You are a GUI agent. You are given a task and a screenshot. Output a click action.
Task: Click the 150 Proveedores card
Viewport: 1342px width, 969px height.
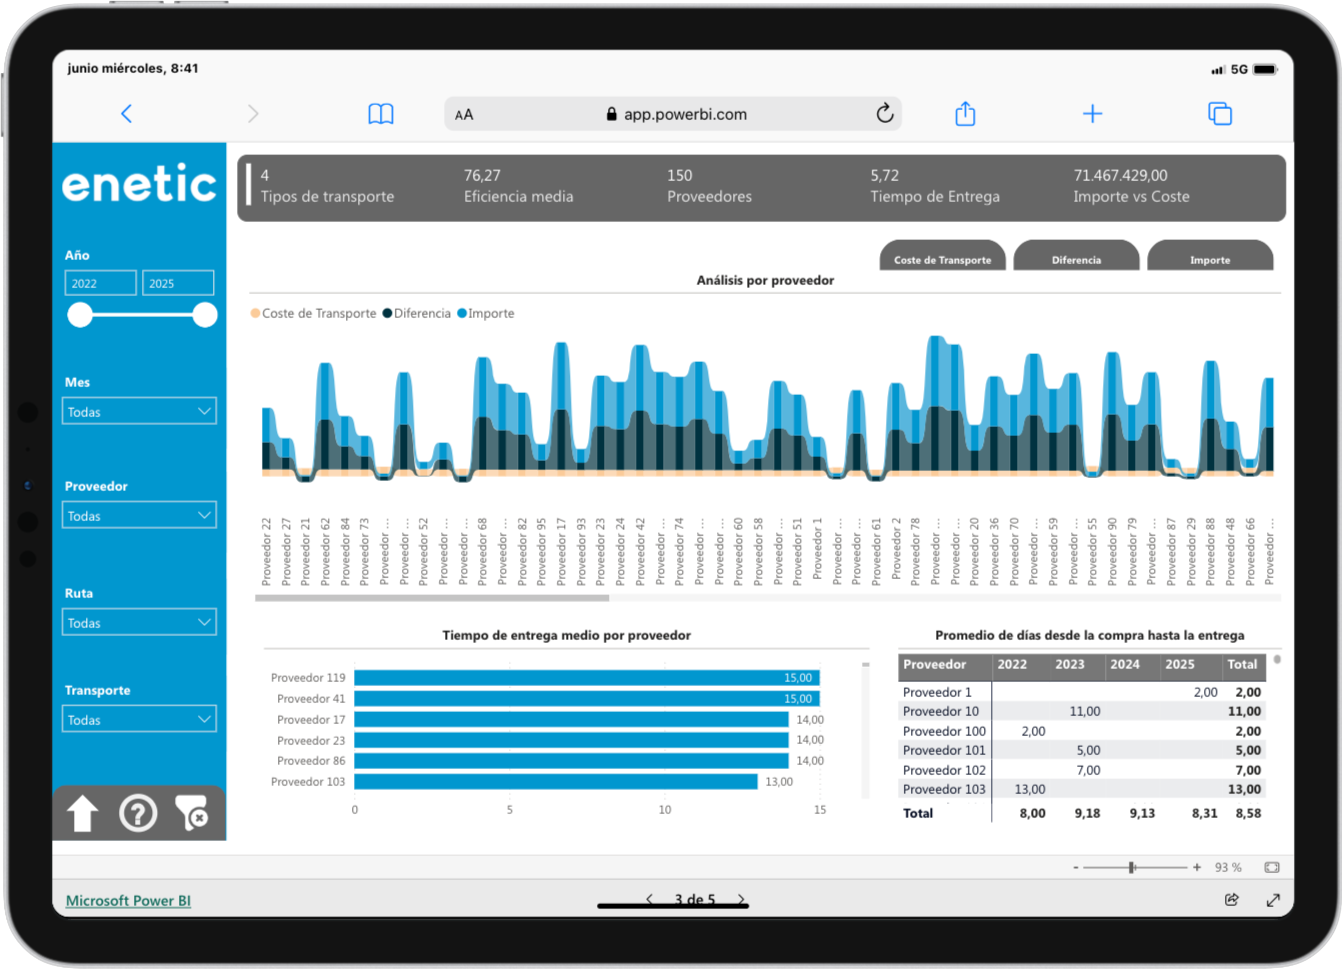(709, 186)
